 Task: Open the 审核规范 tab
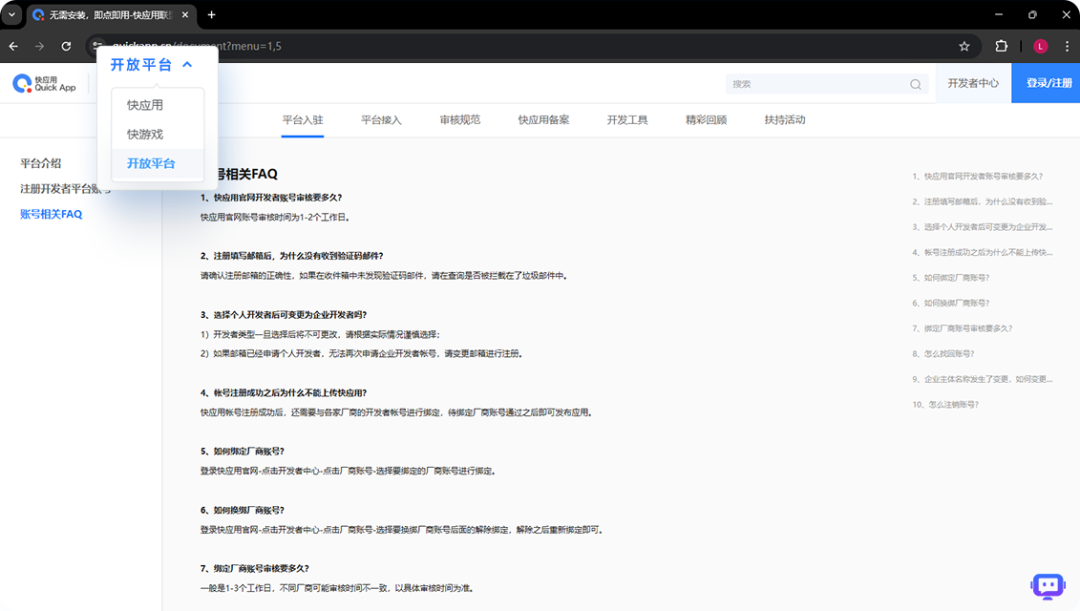(460, 120)
